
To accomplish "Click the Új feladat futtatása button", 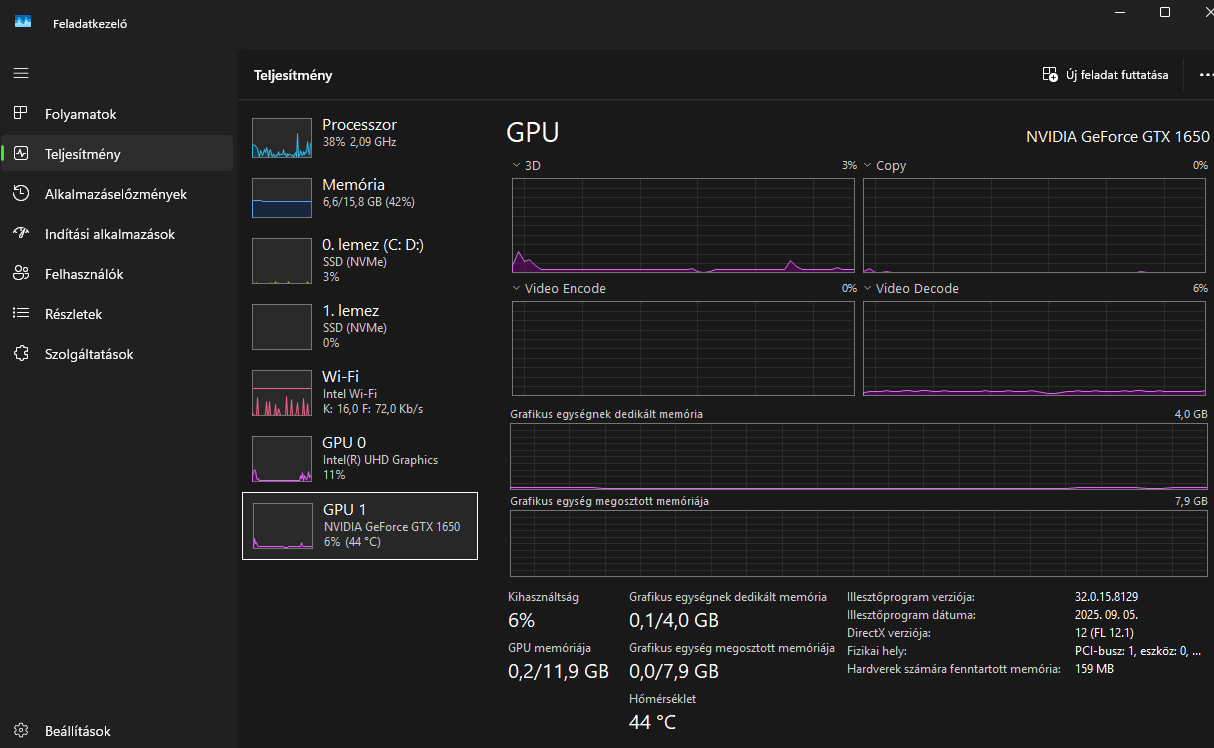I will tap(1105, 75).
